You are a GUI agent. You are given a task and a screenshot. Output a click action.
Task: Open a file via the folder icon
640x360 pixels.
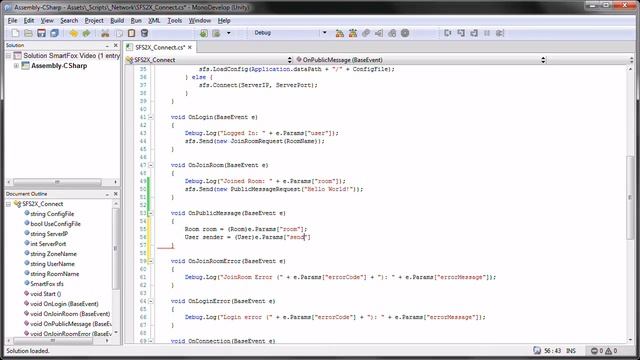tap(28, 33)
